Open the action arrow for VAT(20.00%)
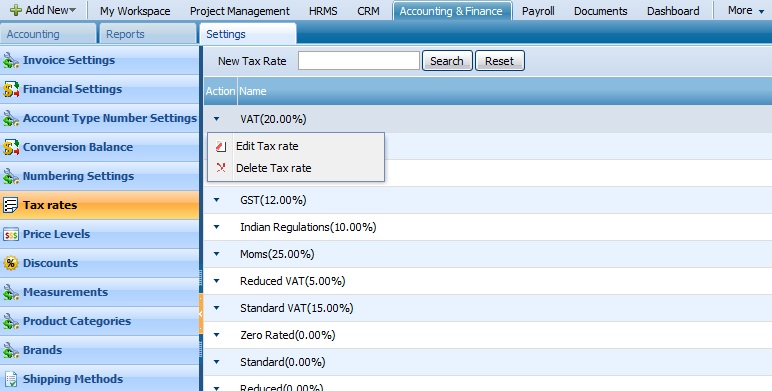The height and width of the screenshot is (391, 772). pyautogui.click(x=216, y=119)
